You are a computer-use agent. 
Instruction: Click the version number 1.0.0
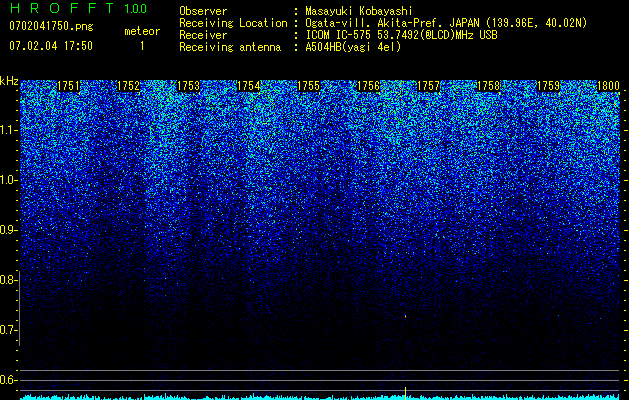135,8
